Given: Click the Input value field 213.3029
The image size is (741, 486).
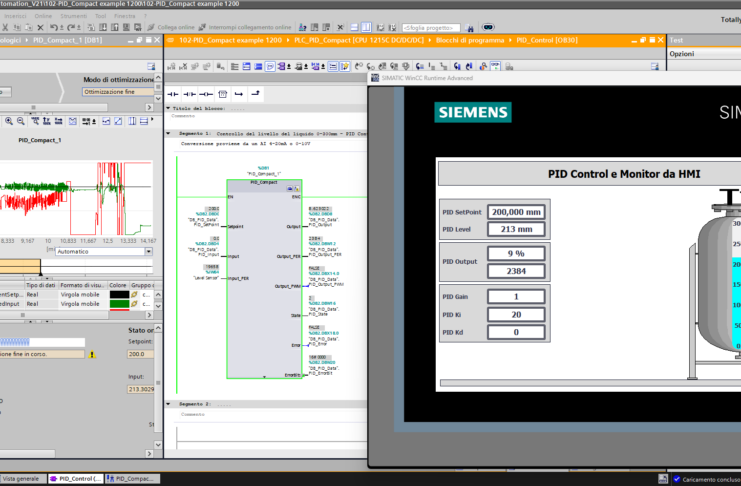Looking at the screenshot, I should pos(140,389).
